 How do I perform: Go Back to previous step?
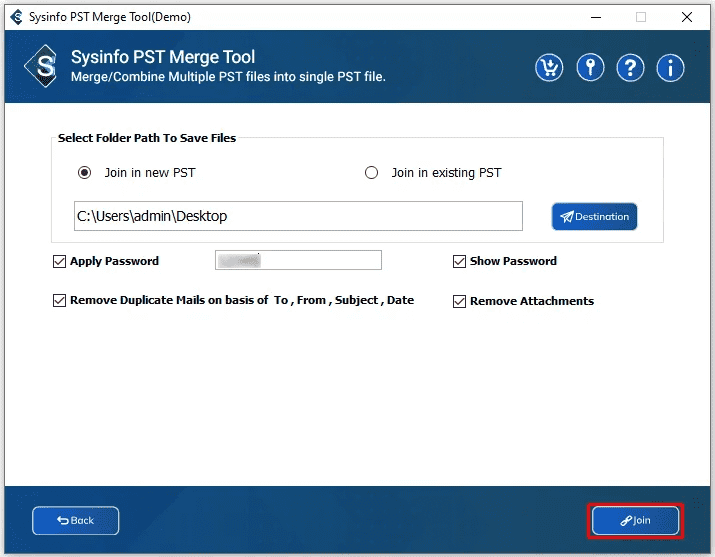tap(76, 521)
